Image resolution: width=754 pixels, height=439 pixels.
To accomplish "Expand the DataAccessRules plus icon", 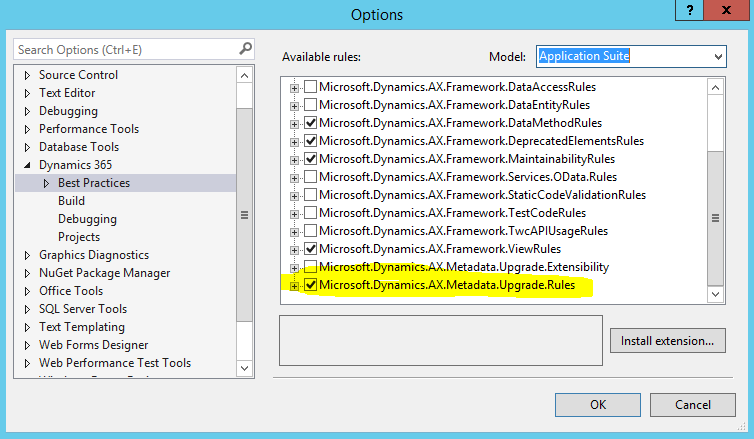I will pyautogui.click(x=294, y=88).
